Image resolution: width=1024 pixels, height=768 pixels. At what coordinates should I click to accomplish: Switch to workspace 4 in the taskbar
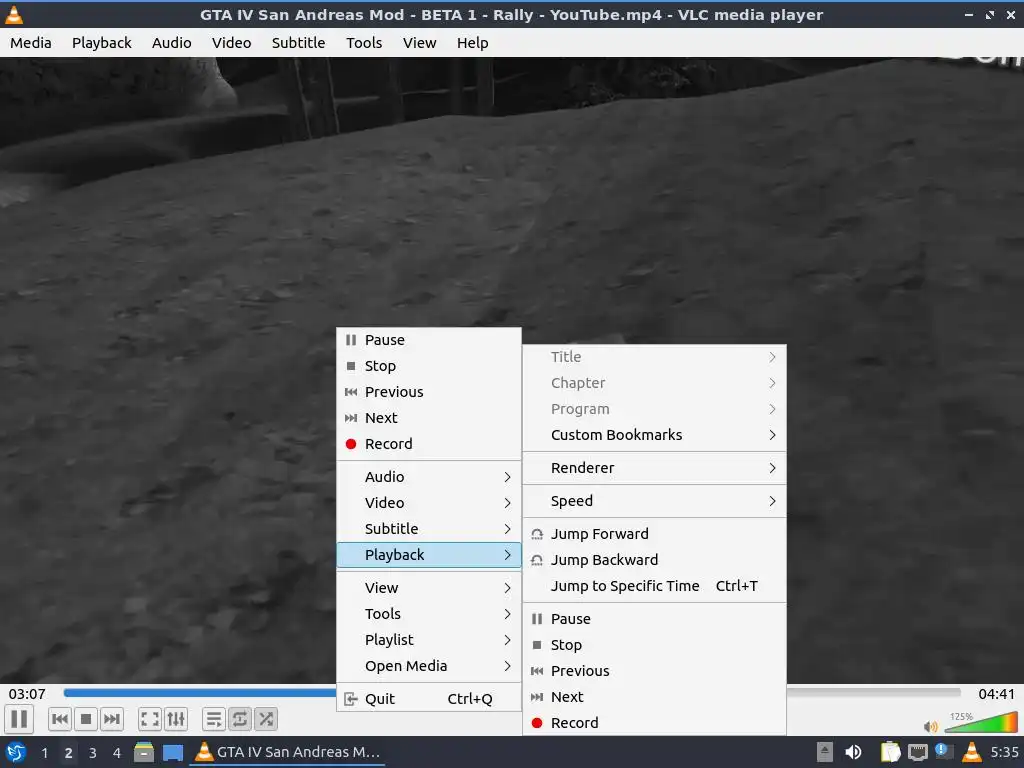click(117, 753)
